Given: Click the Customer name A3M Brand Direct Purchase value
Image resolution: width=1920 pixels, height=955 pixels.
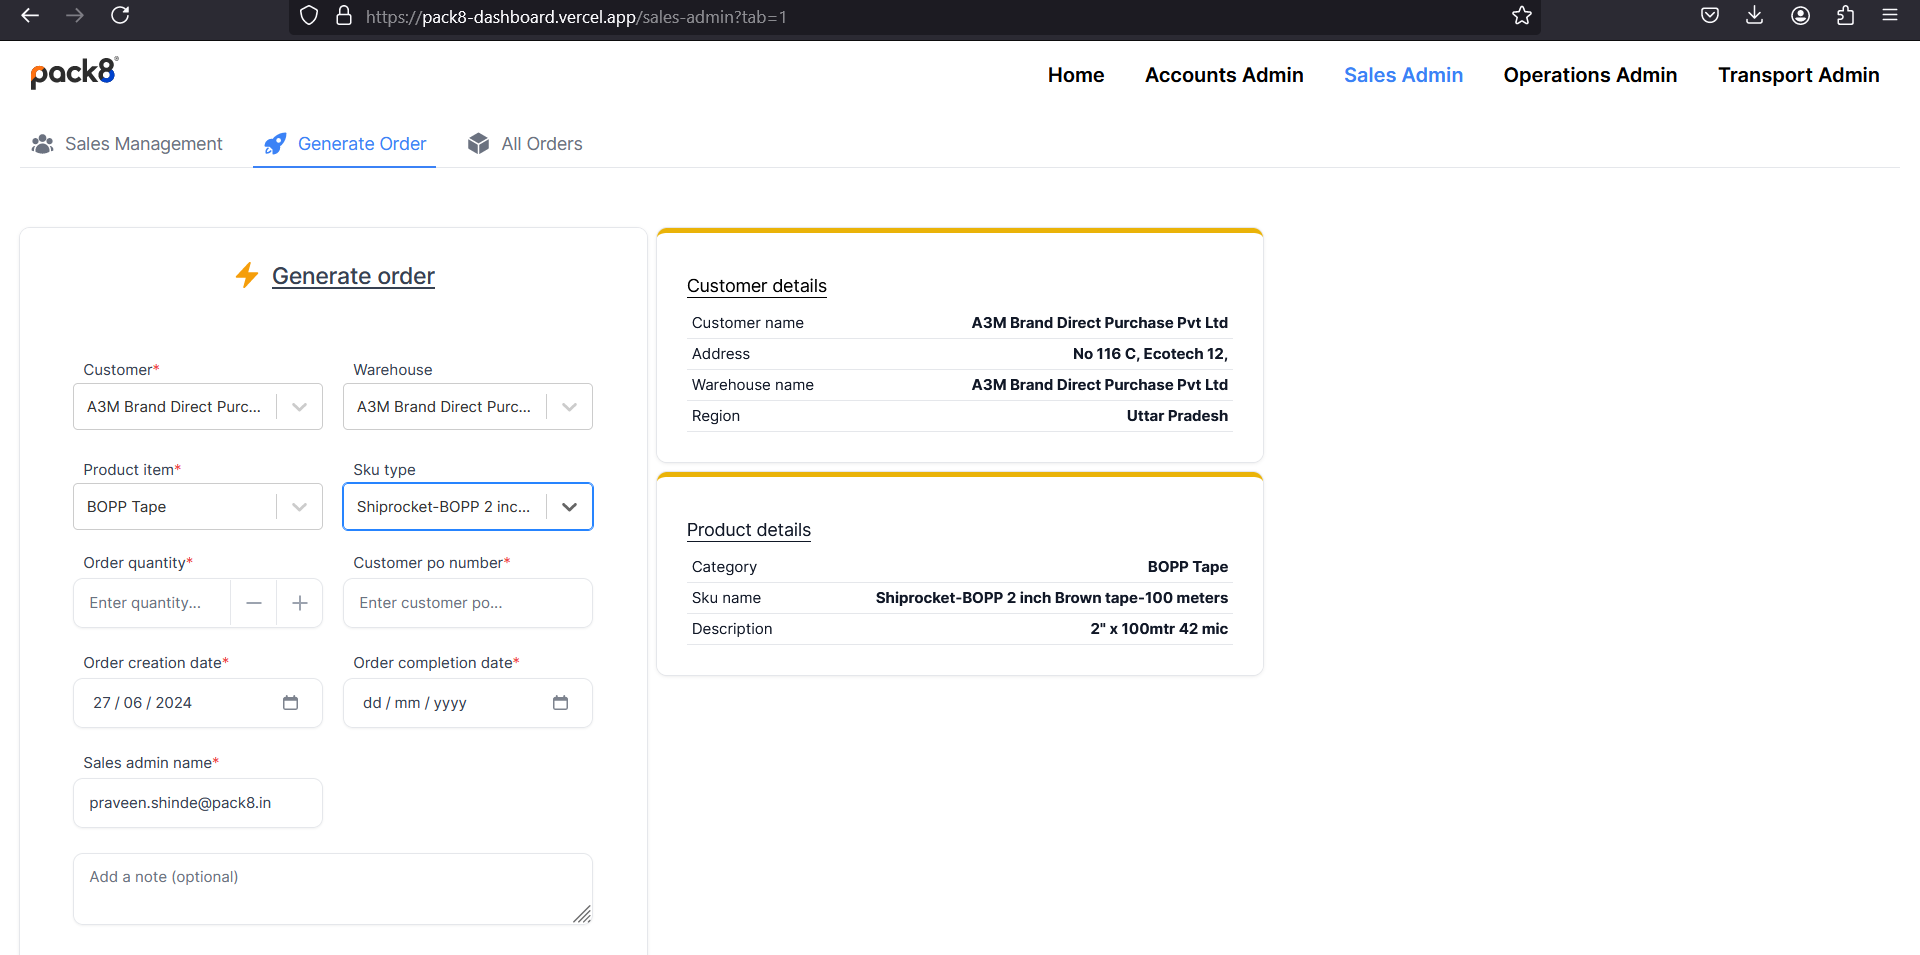Looking at the screenshot, I should point(1100,323).
